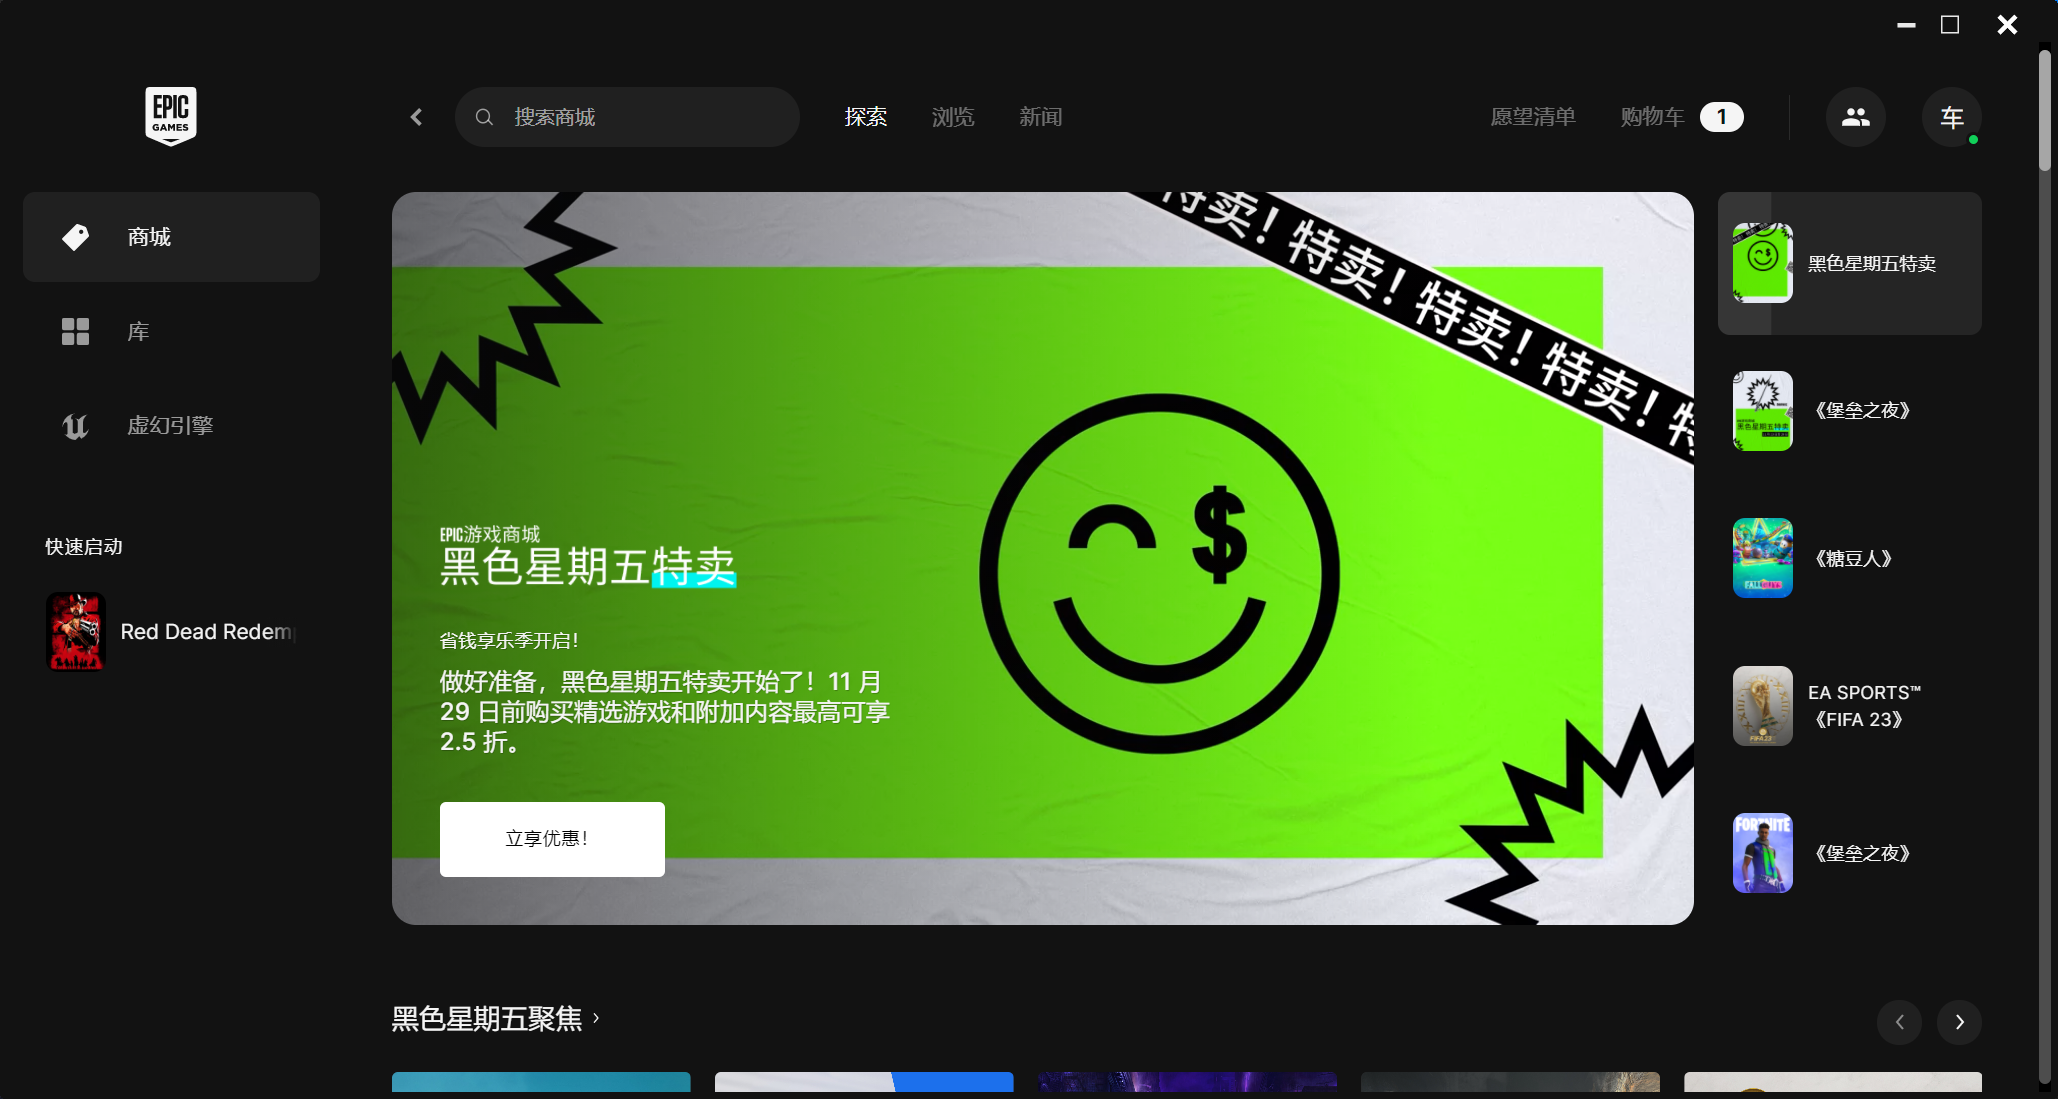The image size is (2058, 1099).
Task: Click the store price-tag icon in the sidebar
Action: pyautogui.click(x=76, y=237)
